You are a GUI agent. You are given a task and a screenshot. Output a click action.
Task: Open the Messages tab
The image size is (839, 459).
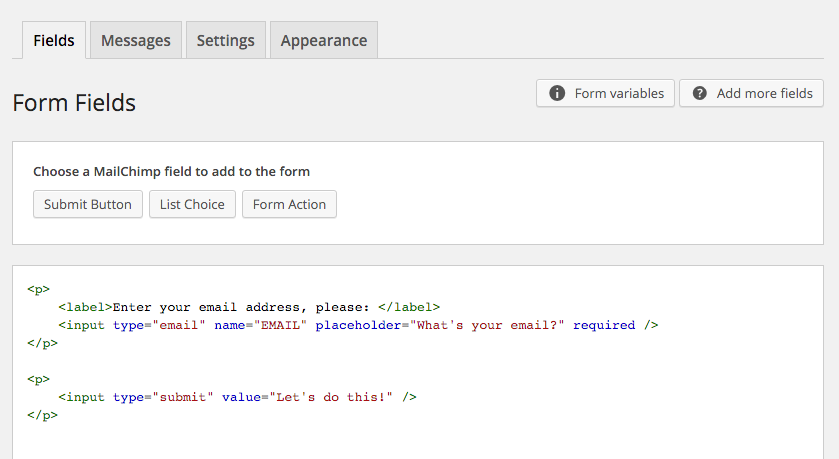coord(136,40)
